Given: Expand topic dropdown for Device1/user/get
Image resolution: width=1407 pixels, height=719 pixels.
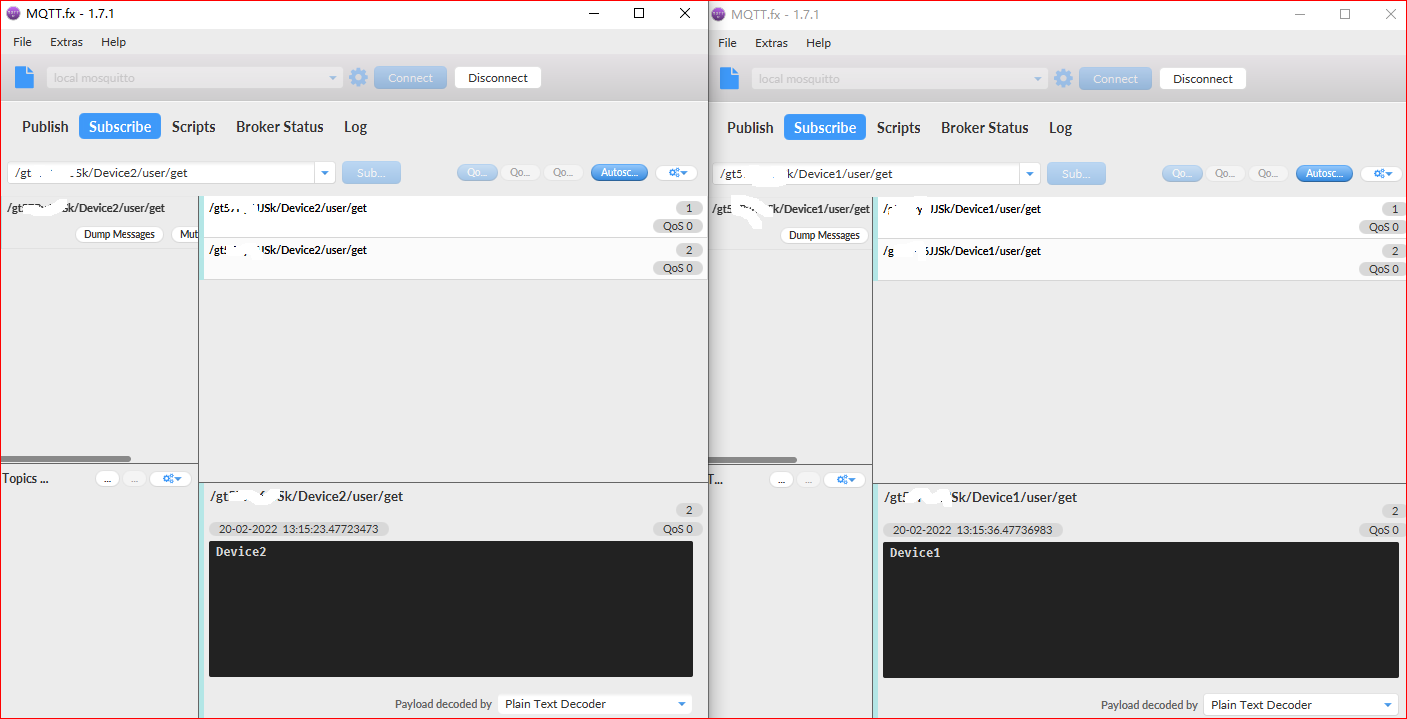Looking at the screenshot, I should (1030, 174).
